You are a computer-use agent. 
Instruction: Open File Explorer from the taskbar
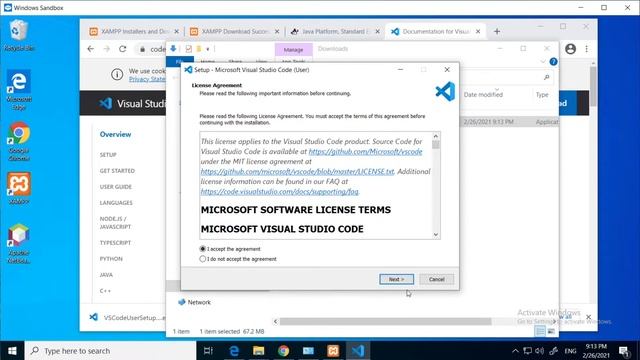click(x=259, y=351)
